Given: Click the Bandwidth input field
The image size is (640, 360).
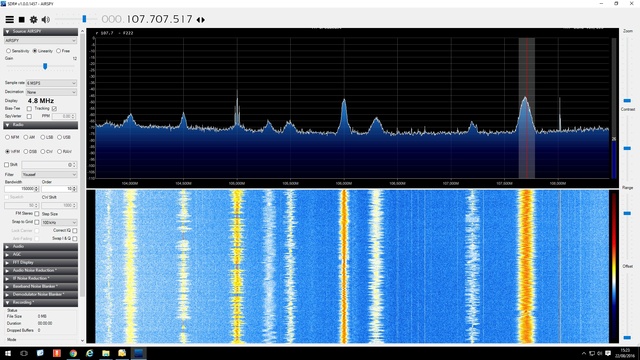Looking at the screenshot, I should (x=22, y=189).
